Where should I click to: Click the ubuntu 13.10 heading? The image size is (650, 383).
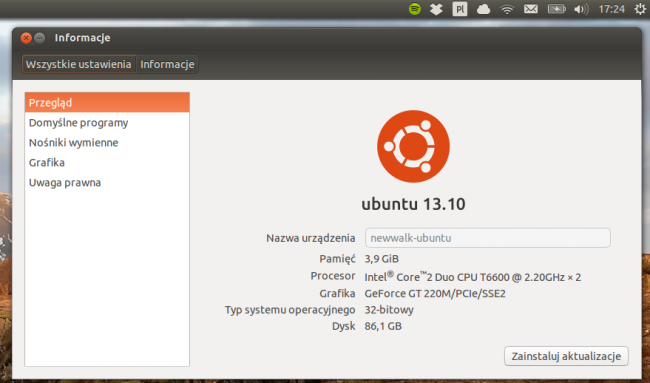413,204
